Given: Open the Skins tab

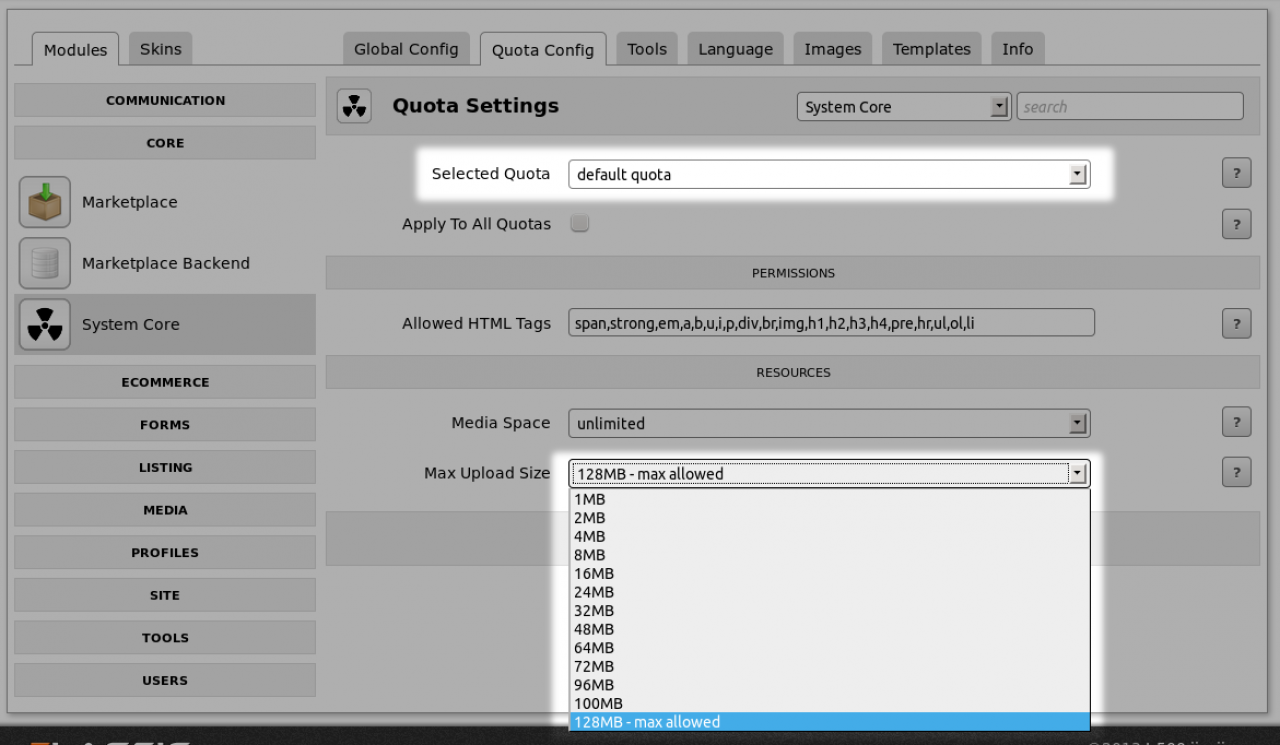Looking at the screenshot, I should 160,49.
